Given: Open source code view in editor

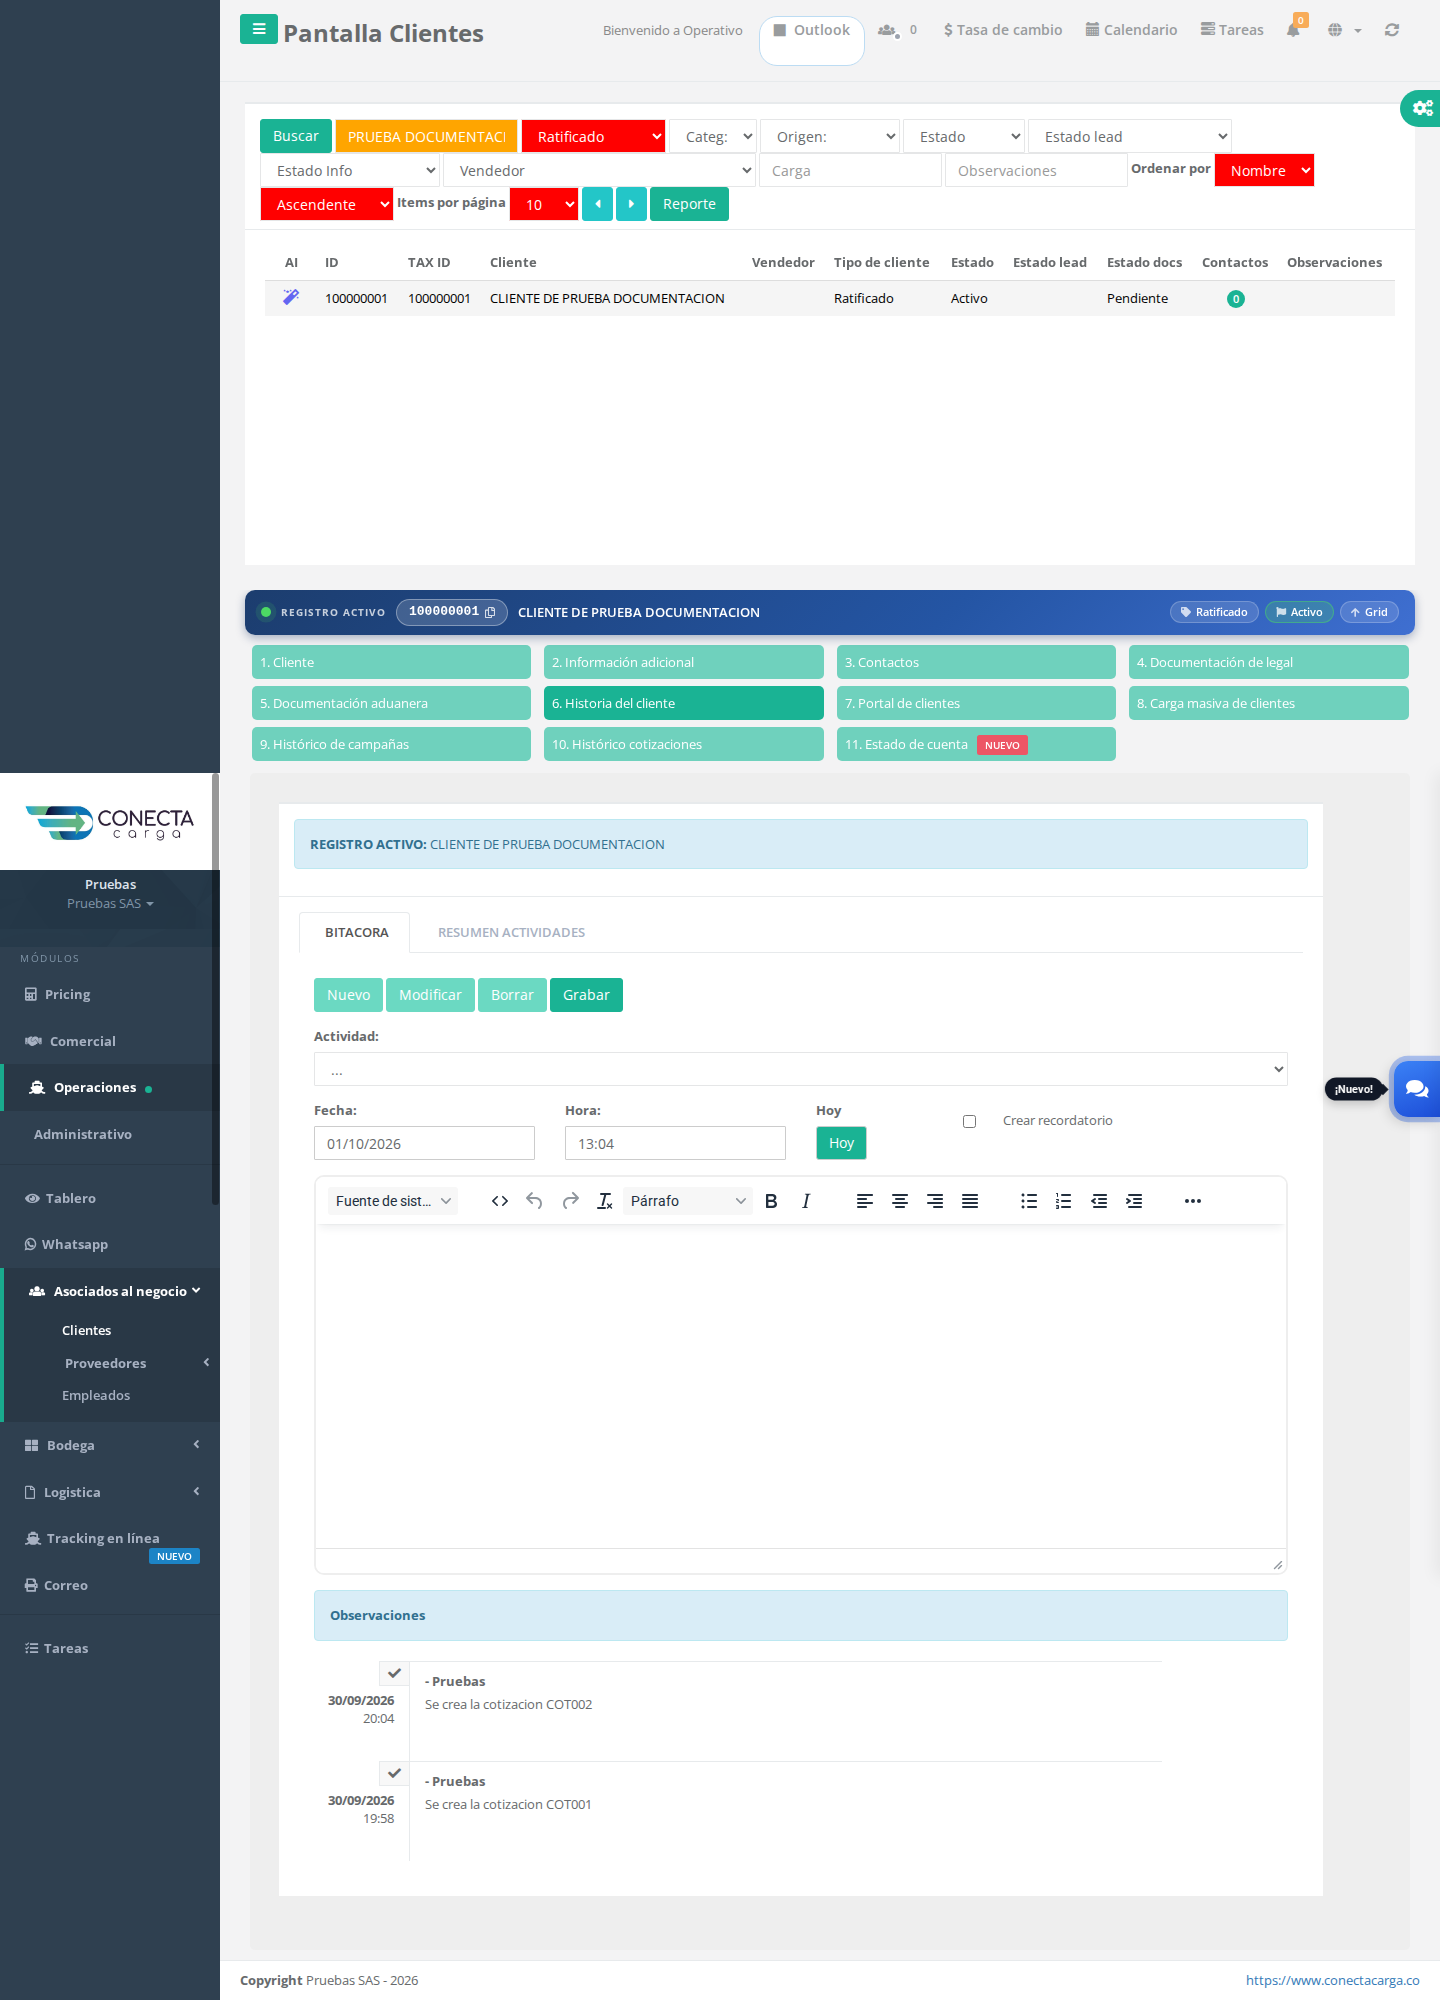Looking at the screenshot, I should (500, 1201).
